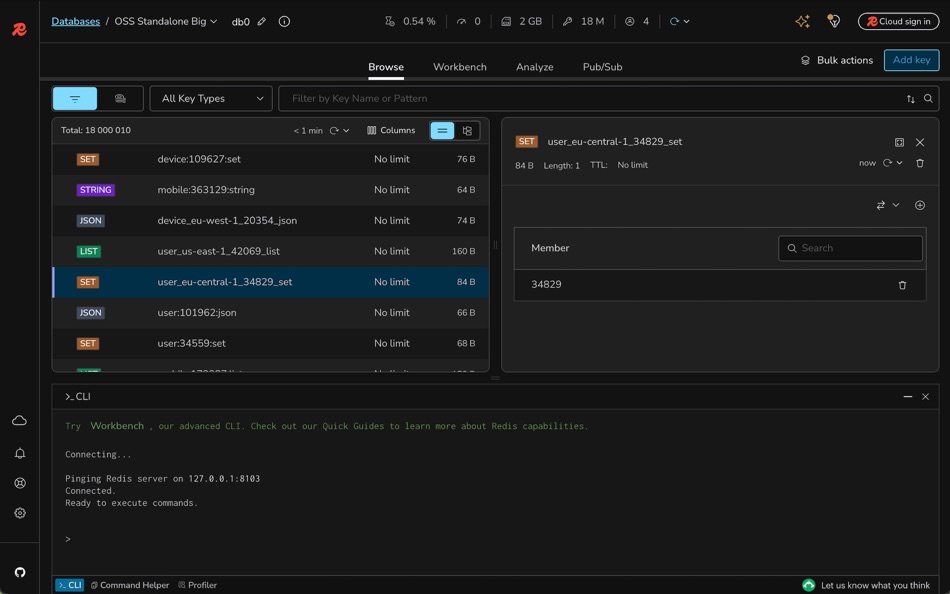
Task: Open the Columns selector in key list
Action: (391, 131)
